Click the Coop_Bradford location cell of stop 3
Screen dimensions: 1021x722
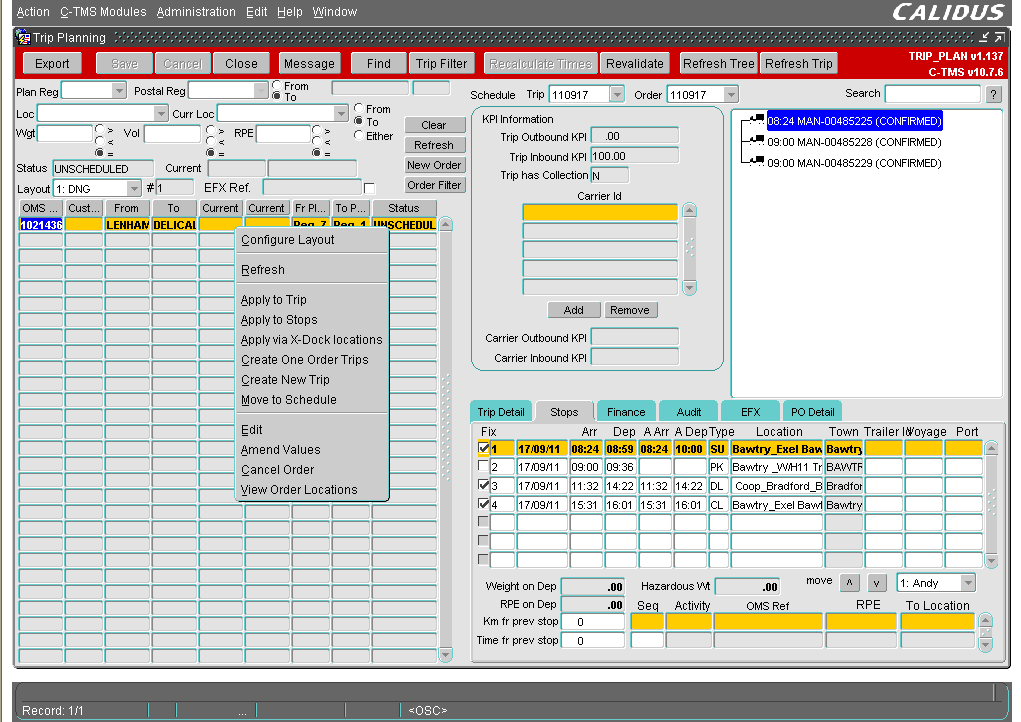tap(777, 486)
